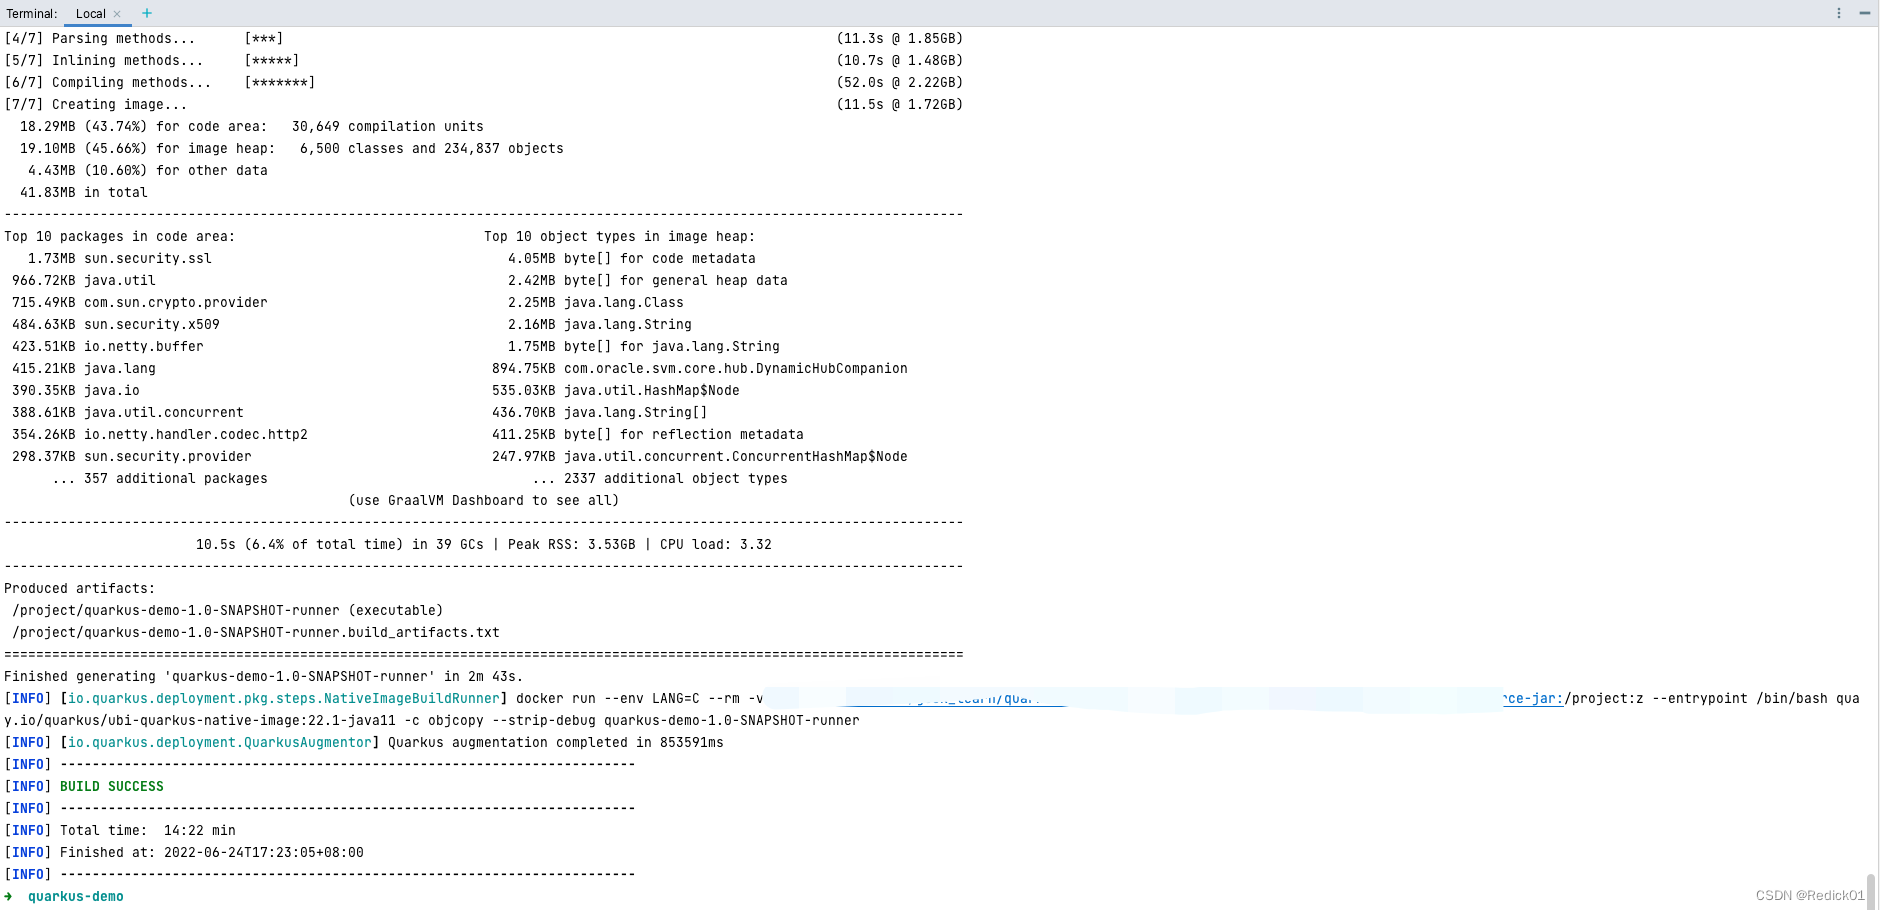1880x910 pixels.
Task: Click '/project/quarkus-demo-1.0-SNAPSHOT-runner (executable)' line
Action: coord(228,610)
